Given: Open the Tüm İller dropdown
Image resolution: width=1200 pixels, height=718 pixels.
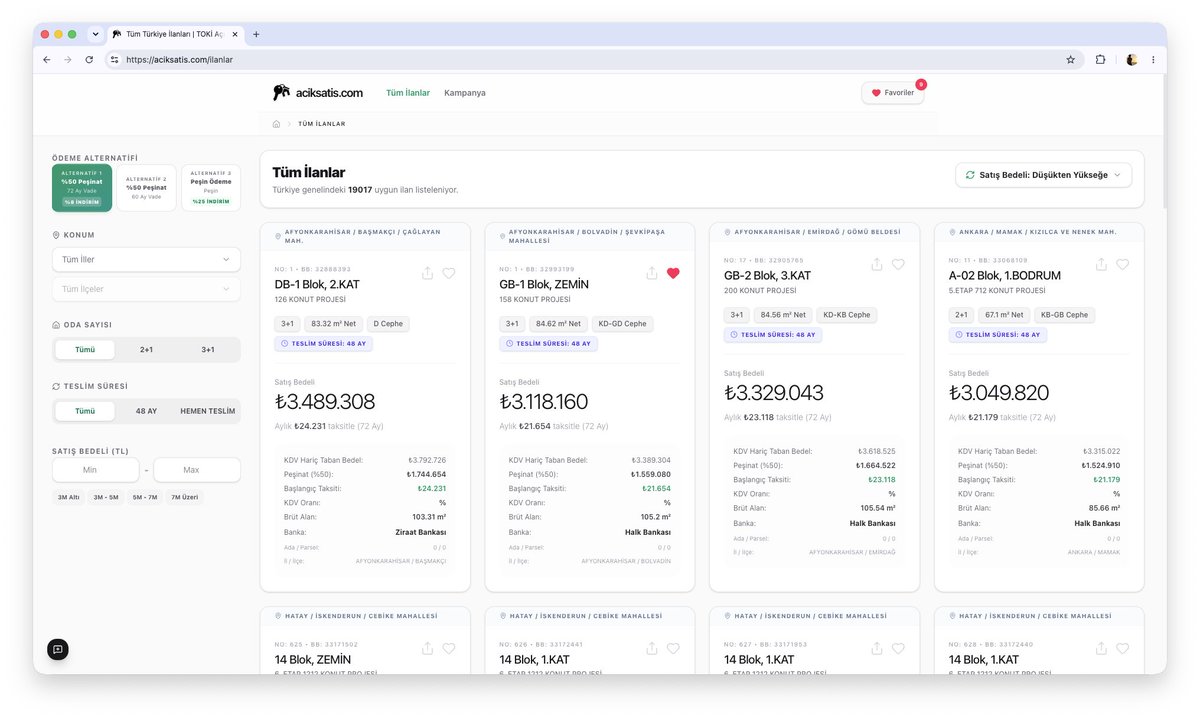Looking at the screenshot, I should (x=146, y=259).
